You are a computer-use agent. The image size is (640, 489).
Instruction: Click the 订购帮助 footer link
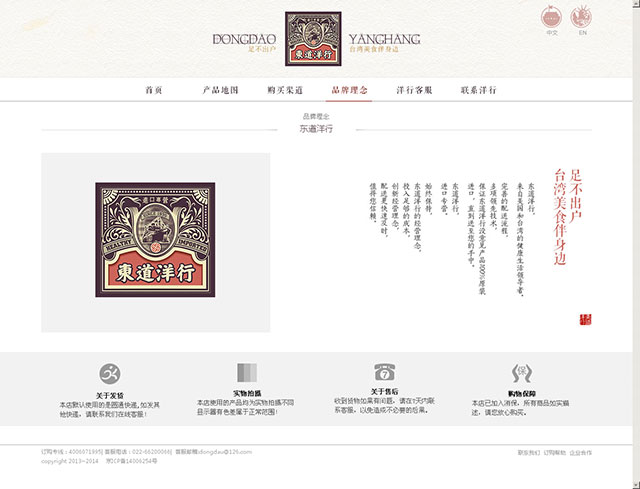click(555, 453)
